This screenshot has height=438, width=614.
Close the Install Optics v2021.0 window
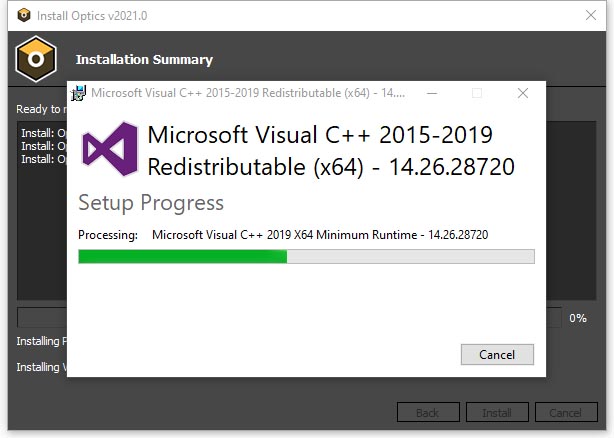coord(591,15)
